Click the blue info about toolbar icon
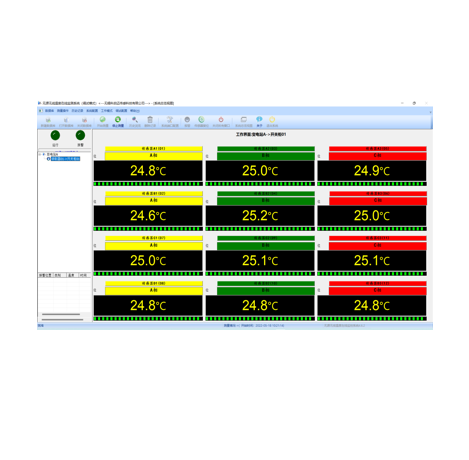This screenshot has height=460, width=469. (x=259, y=119)
